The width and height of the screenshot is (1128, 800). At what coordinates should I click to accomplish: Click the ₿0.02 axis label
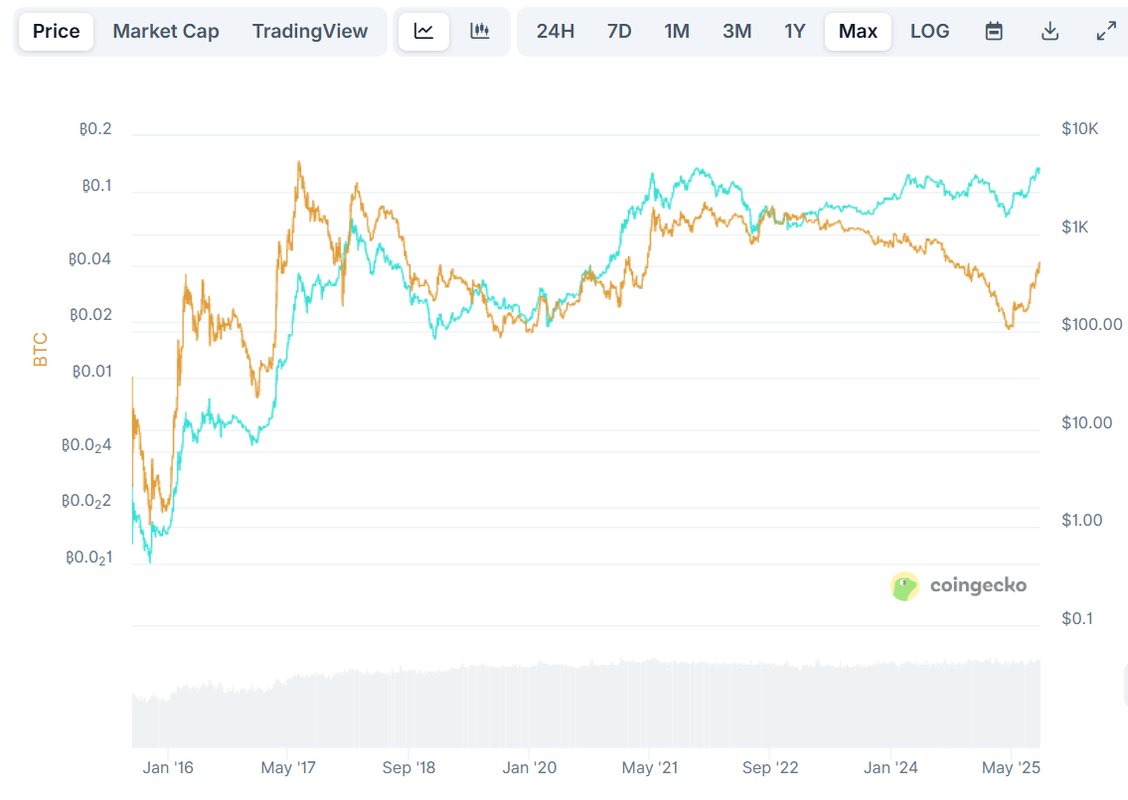click(x=91, y=315)
